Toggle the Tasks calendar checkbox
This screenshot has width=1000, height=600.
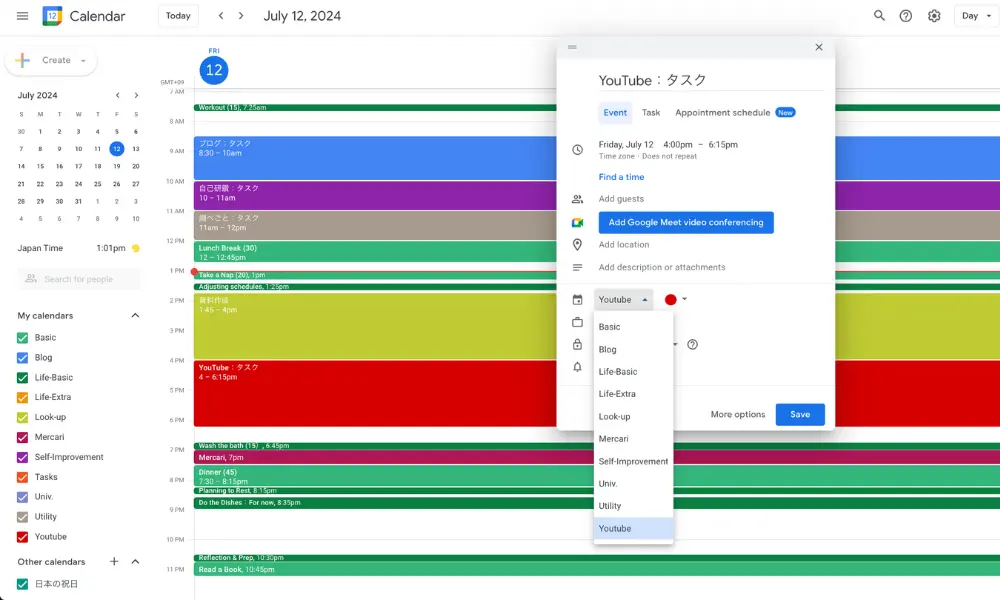click(22, 477)
